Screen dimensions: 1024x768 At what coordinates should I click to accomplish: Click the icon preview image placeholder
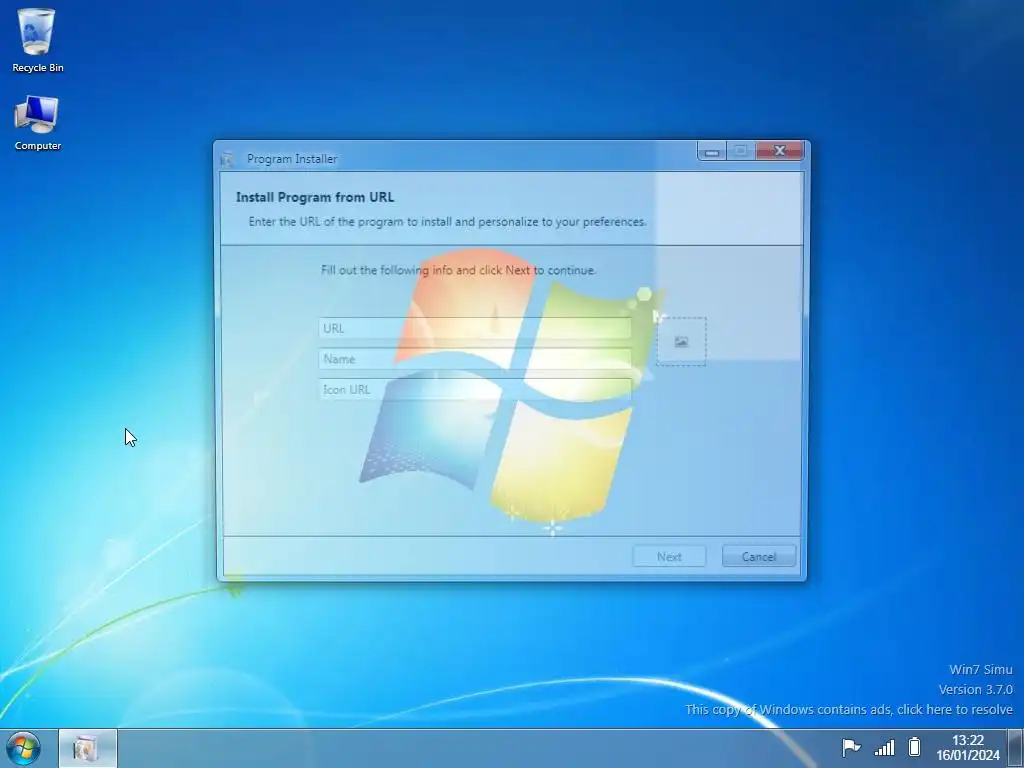(x=681, y=342)
